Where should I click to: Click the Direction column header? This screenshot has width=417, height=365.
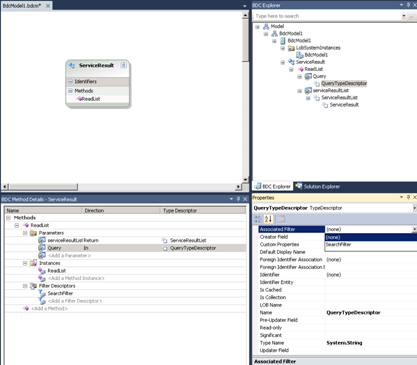(121, 210)
